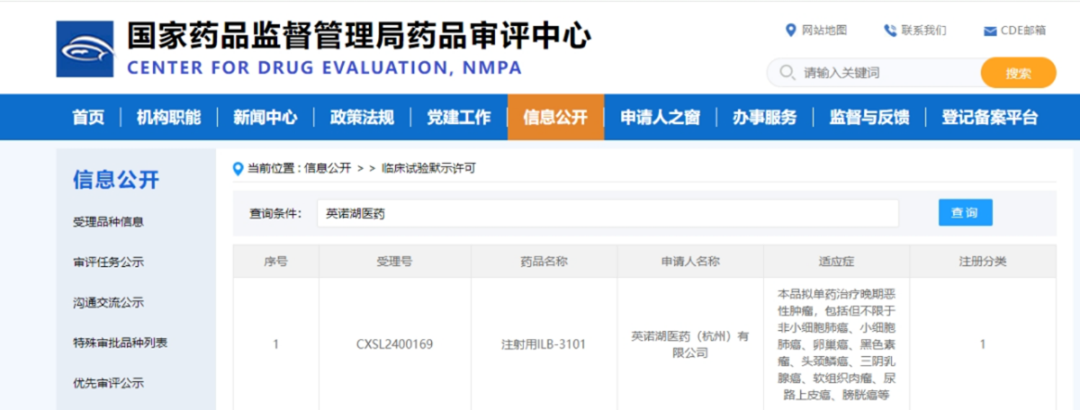The image size is (1080, 410).
Task: Open CDE邮箱 link
Action: point(1023,30)
